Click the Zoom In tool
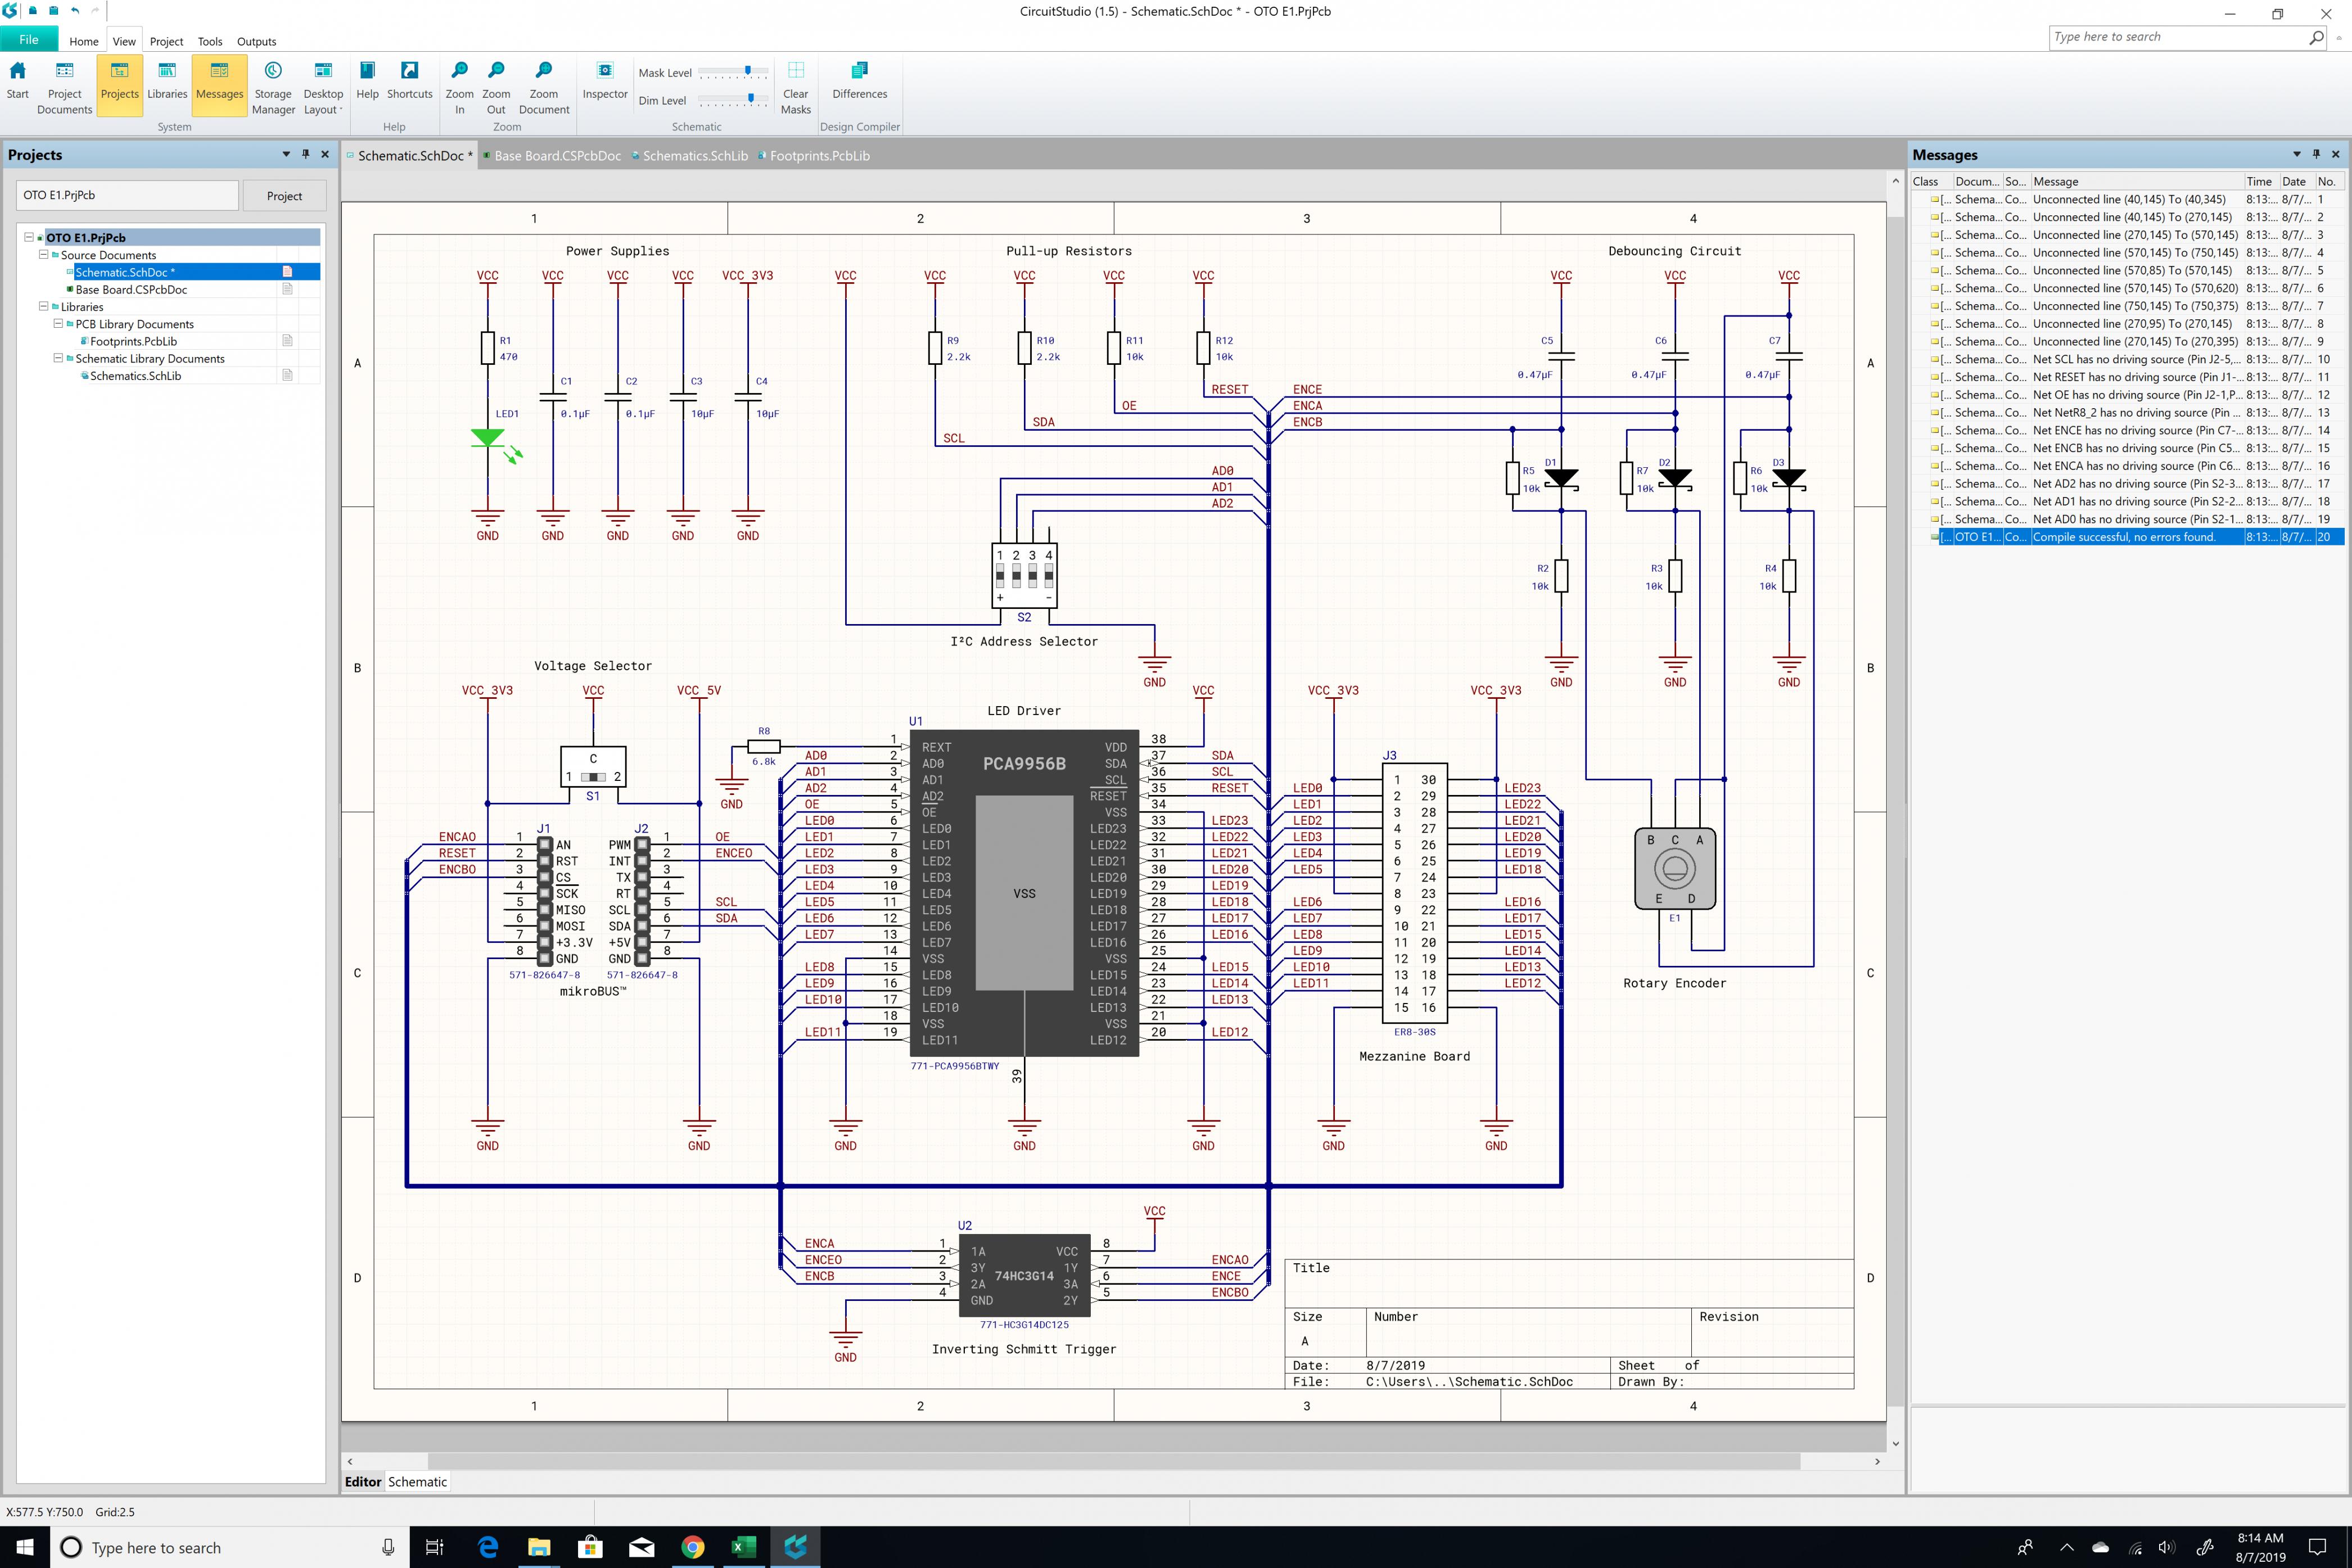 (460, 88)
